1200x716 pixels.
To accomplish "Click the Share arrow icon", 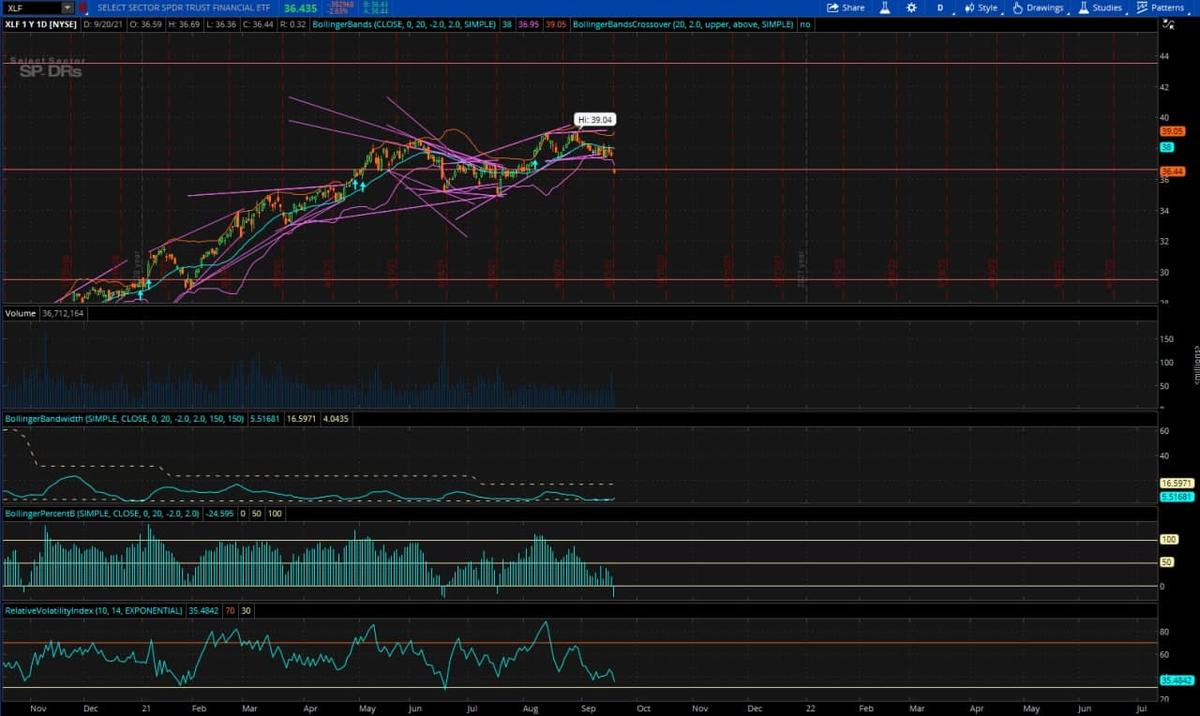I will [x=831, y=7].
